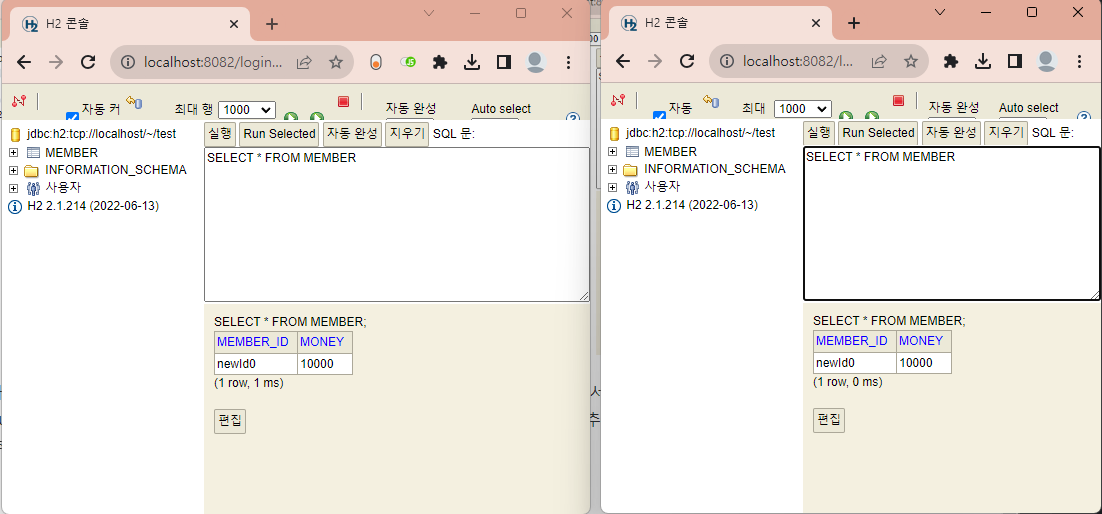Viewport: 1102px width, 514px height.
Task: Expand INFORMATION_SCHEMA node in right window
Action: coord(612,169)
